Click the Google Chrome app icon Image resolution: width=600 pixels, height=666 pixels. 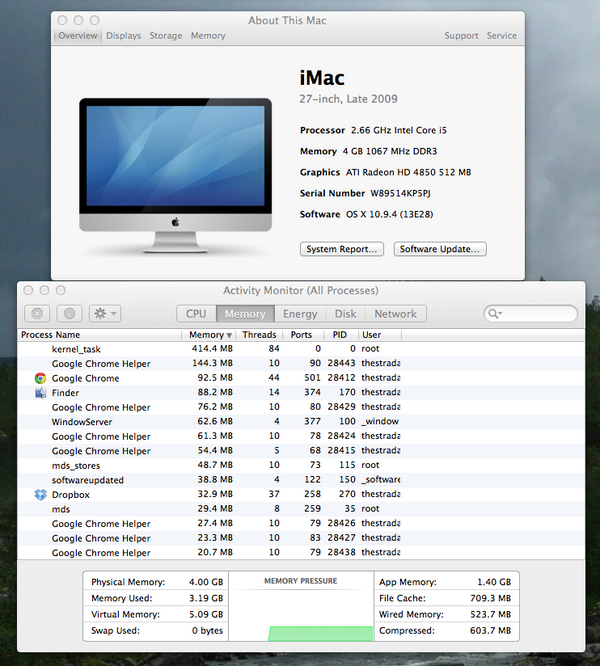40,378
